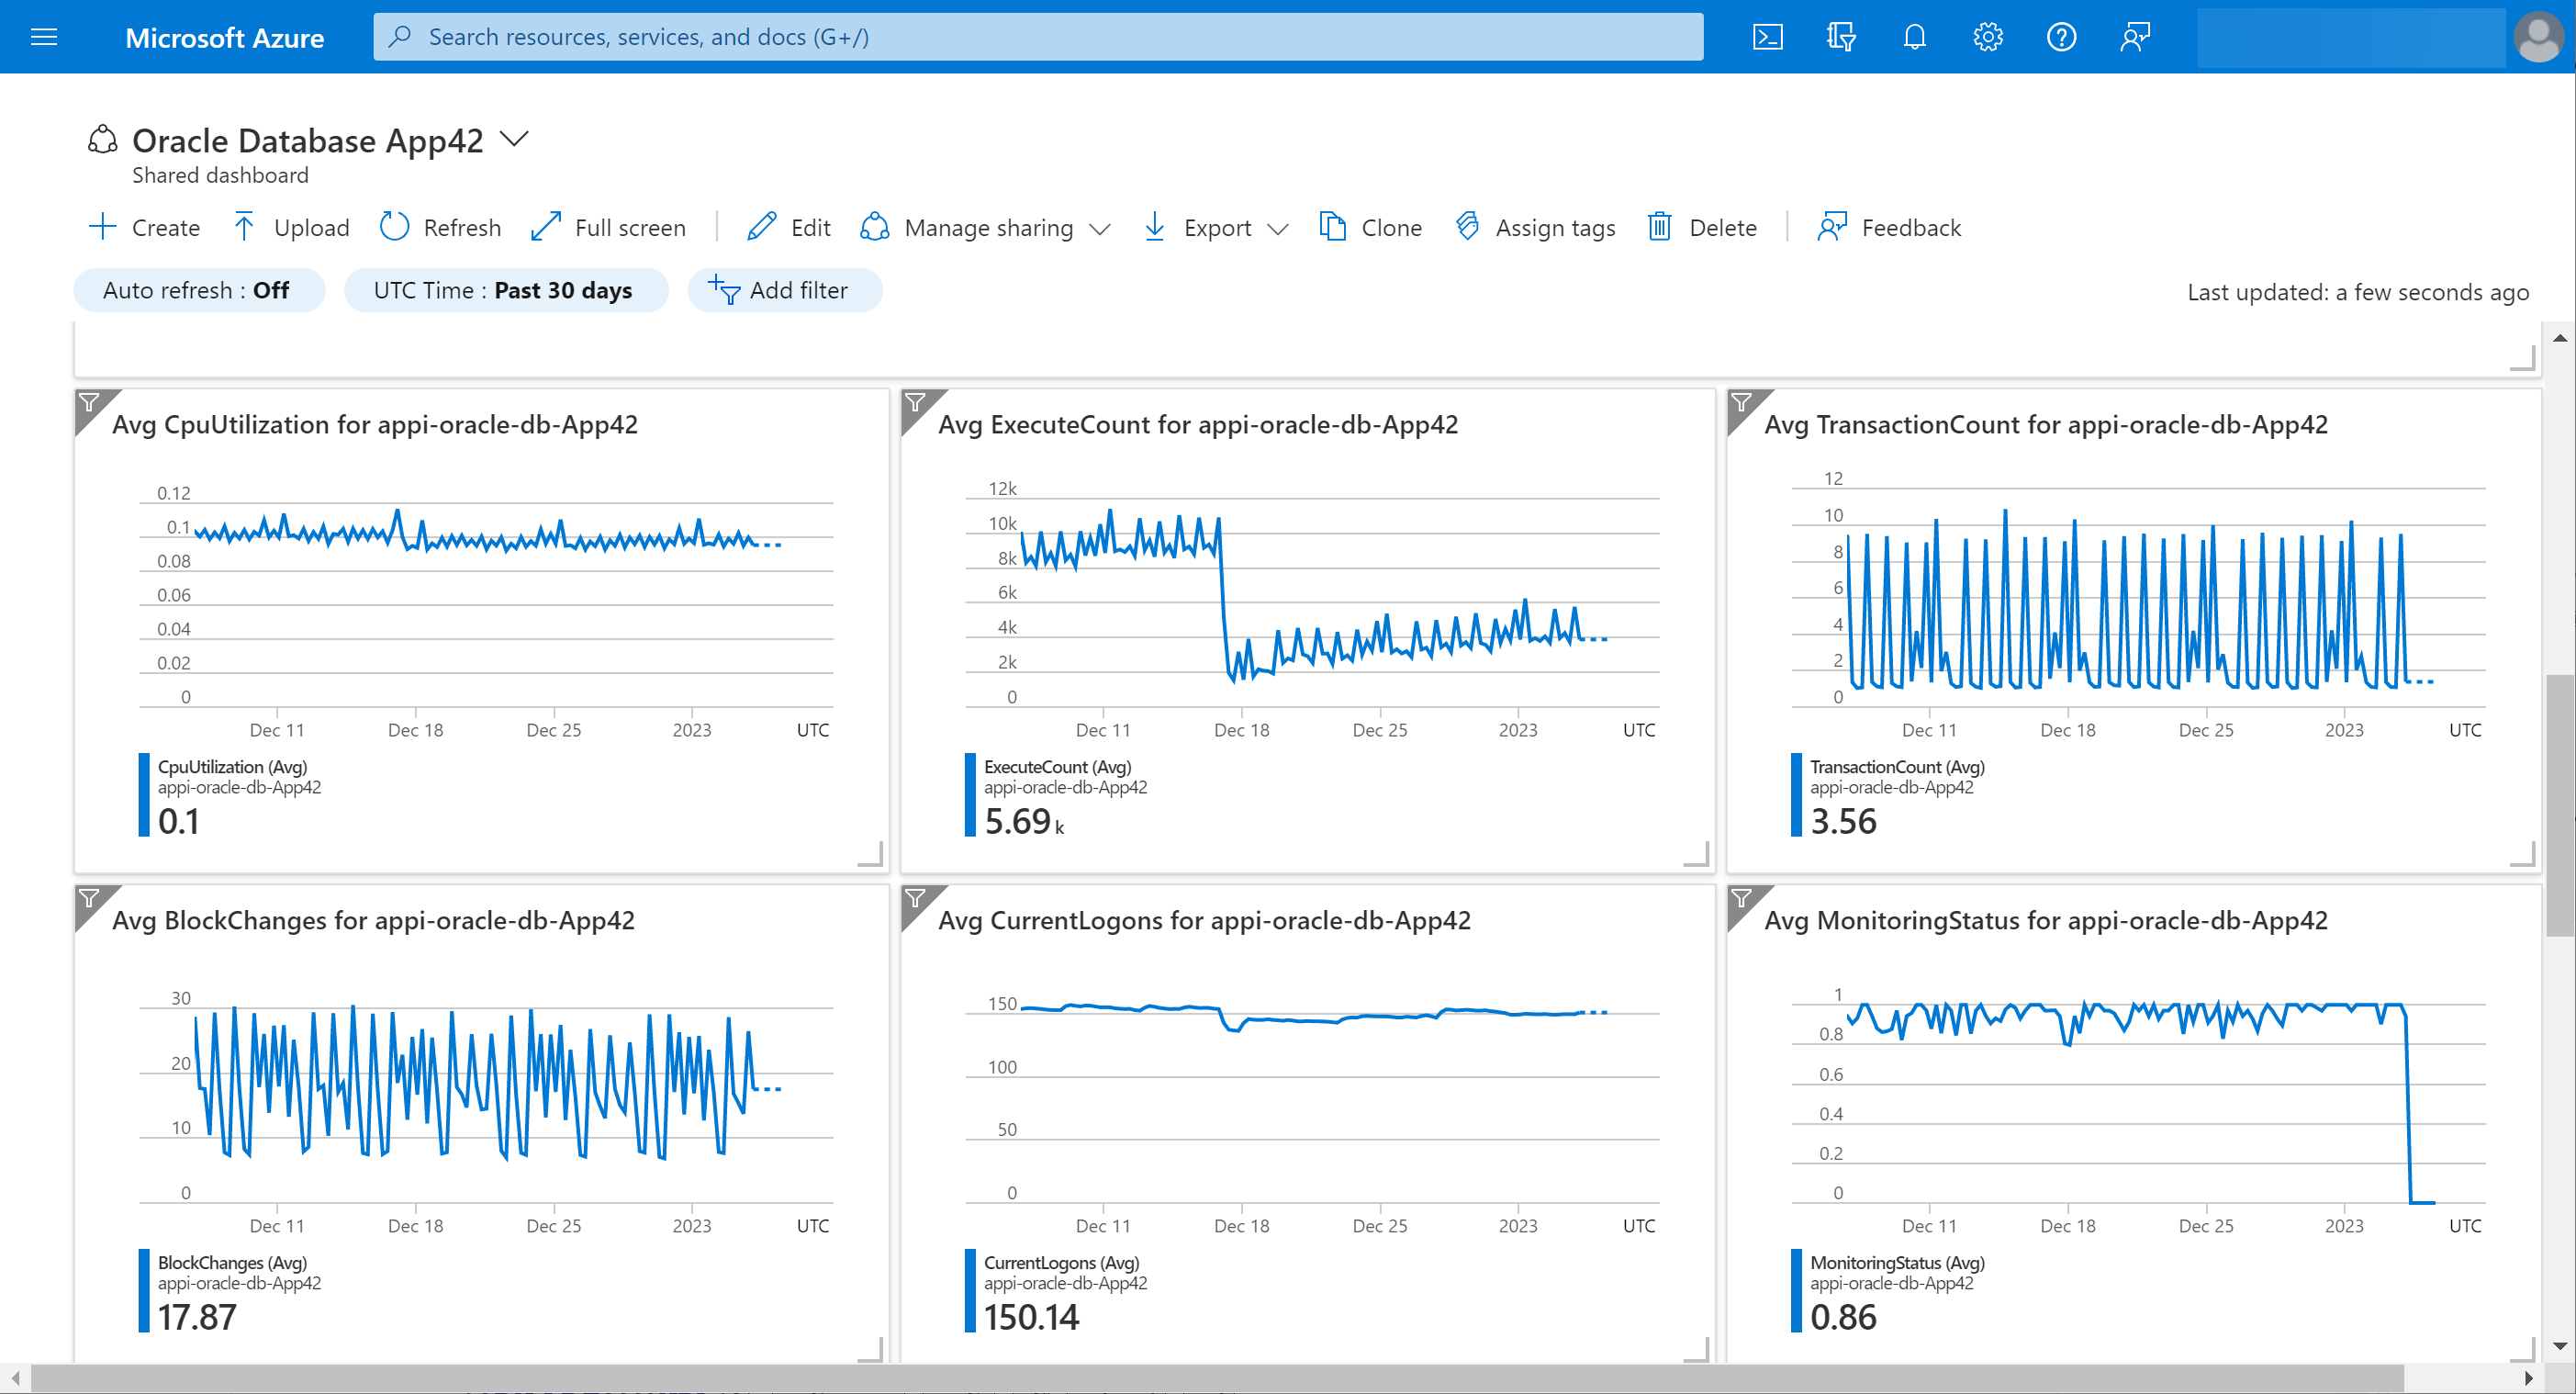This screenshot has height=1394, width=2576.
Task: Click filter icon on CurrentLogons tile
Action: [x=915, y=898]
